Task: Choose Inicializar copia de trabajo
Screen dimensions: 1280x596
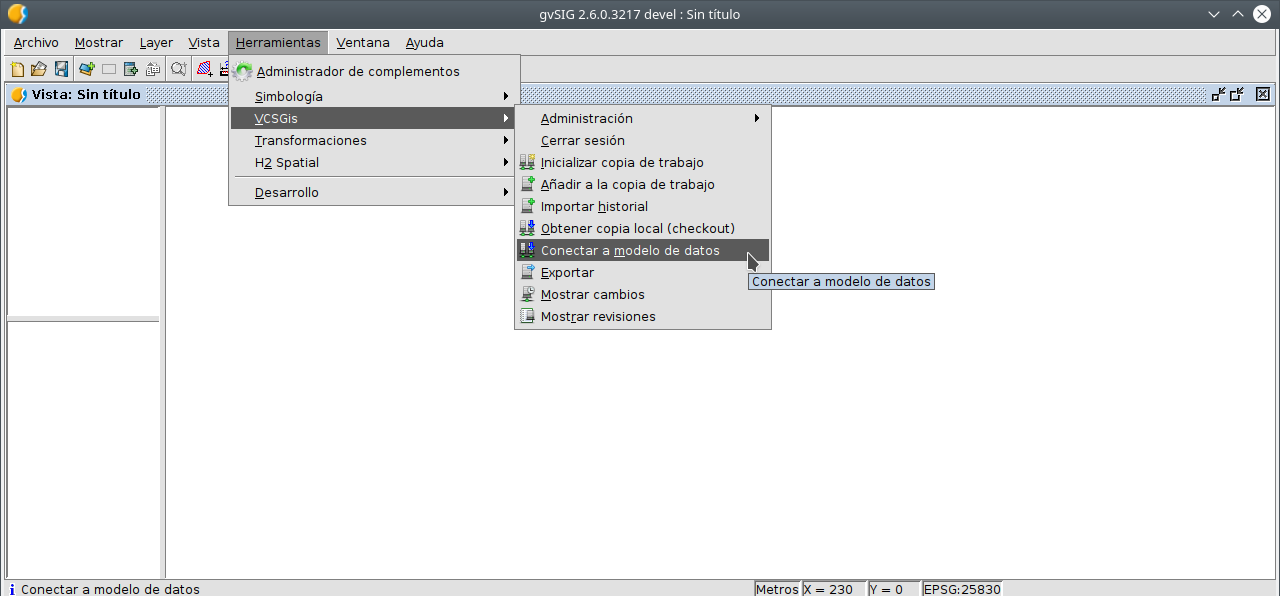Action: click(x=643, y=162)
